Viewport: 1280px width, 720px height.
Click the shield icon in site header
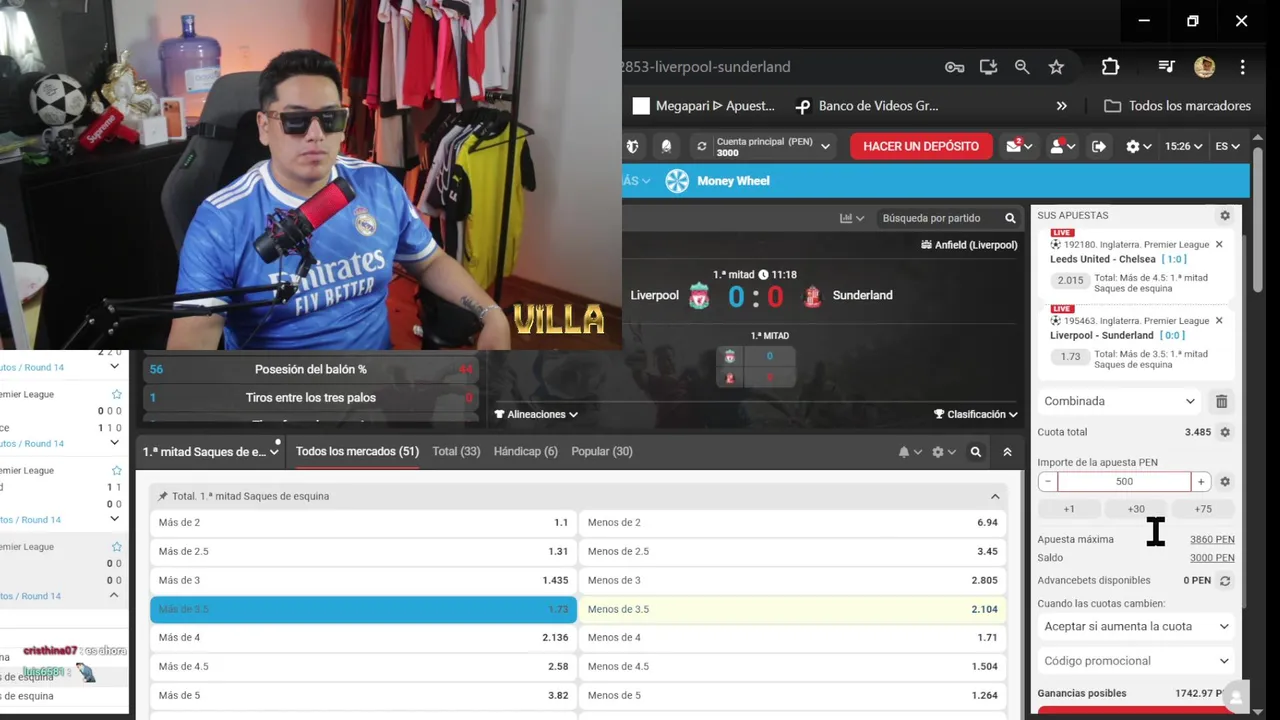pyautogui.click(x=632, y=147)
